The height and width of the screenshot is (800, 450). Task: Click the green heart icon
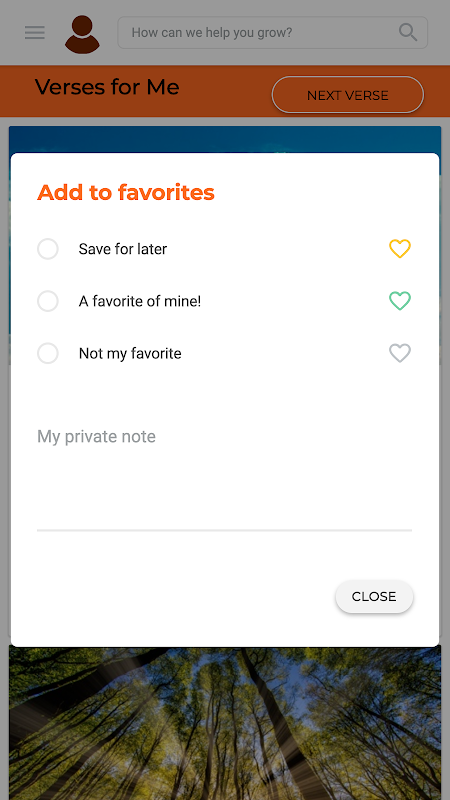point(400,301)
